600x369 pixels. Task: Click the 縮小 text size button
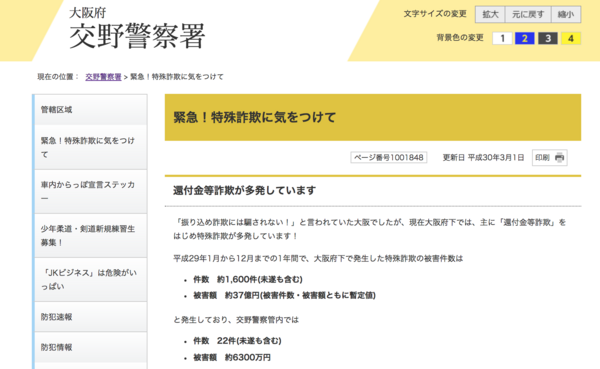pyautogui.click(x=566, y=15)
